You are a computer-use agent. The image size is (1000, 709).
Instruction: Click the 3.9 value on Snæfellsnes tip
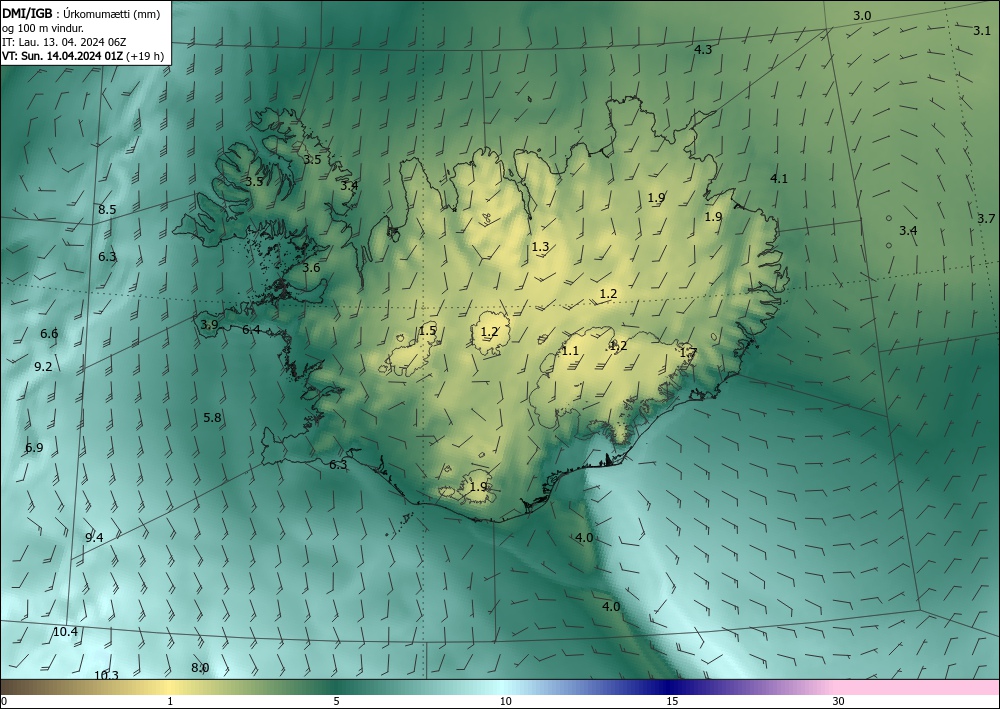coord(209,325)
